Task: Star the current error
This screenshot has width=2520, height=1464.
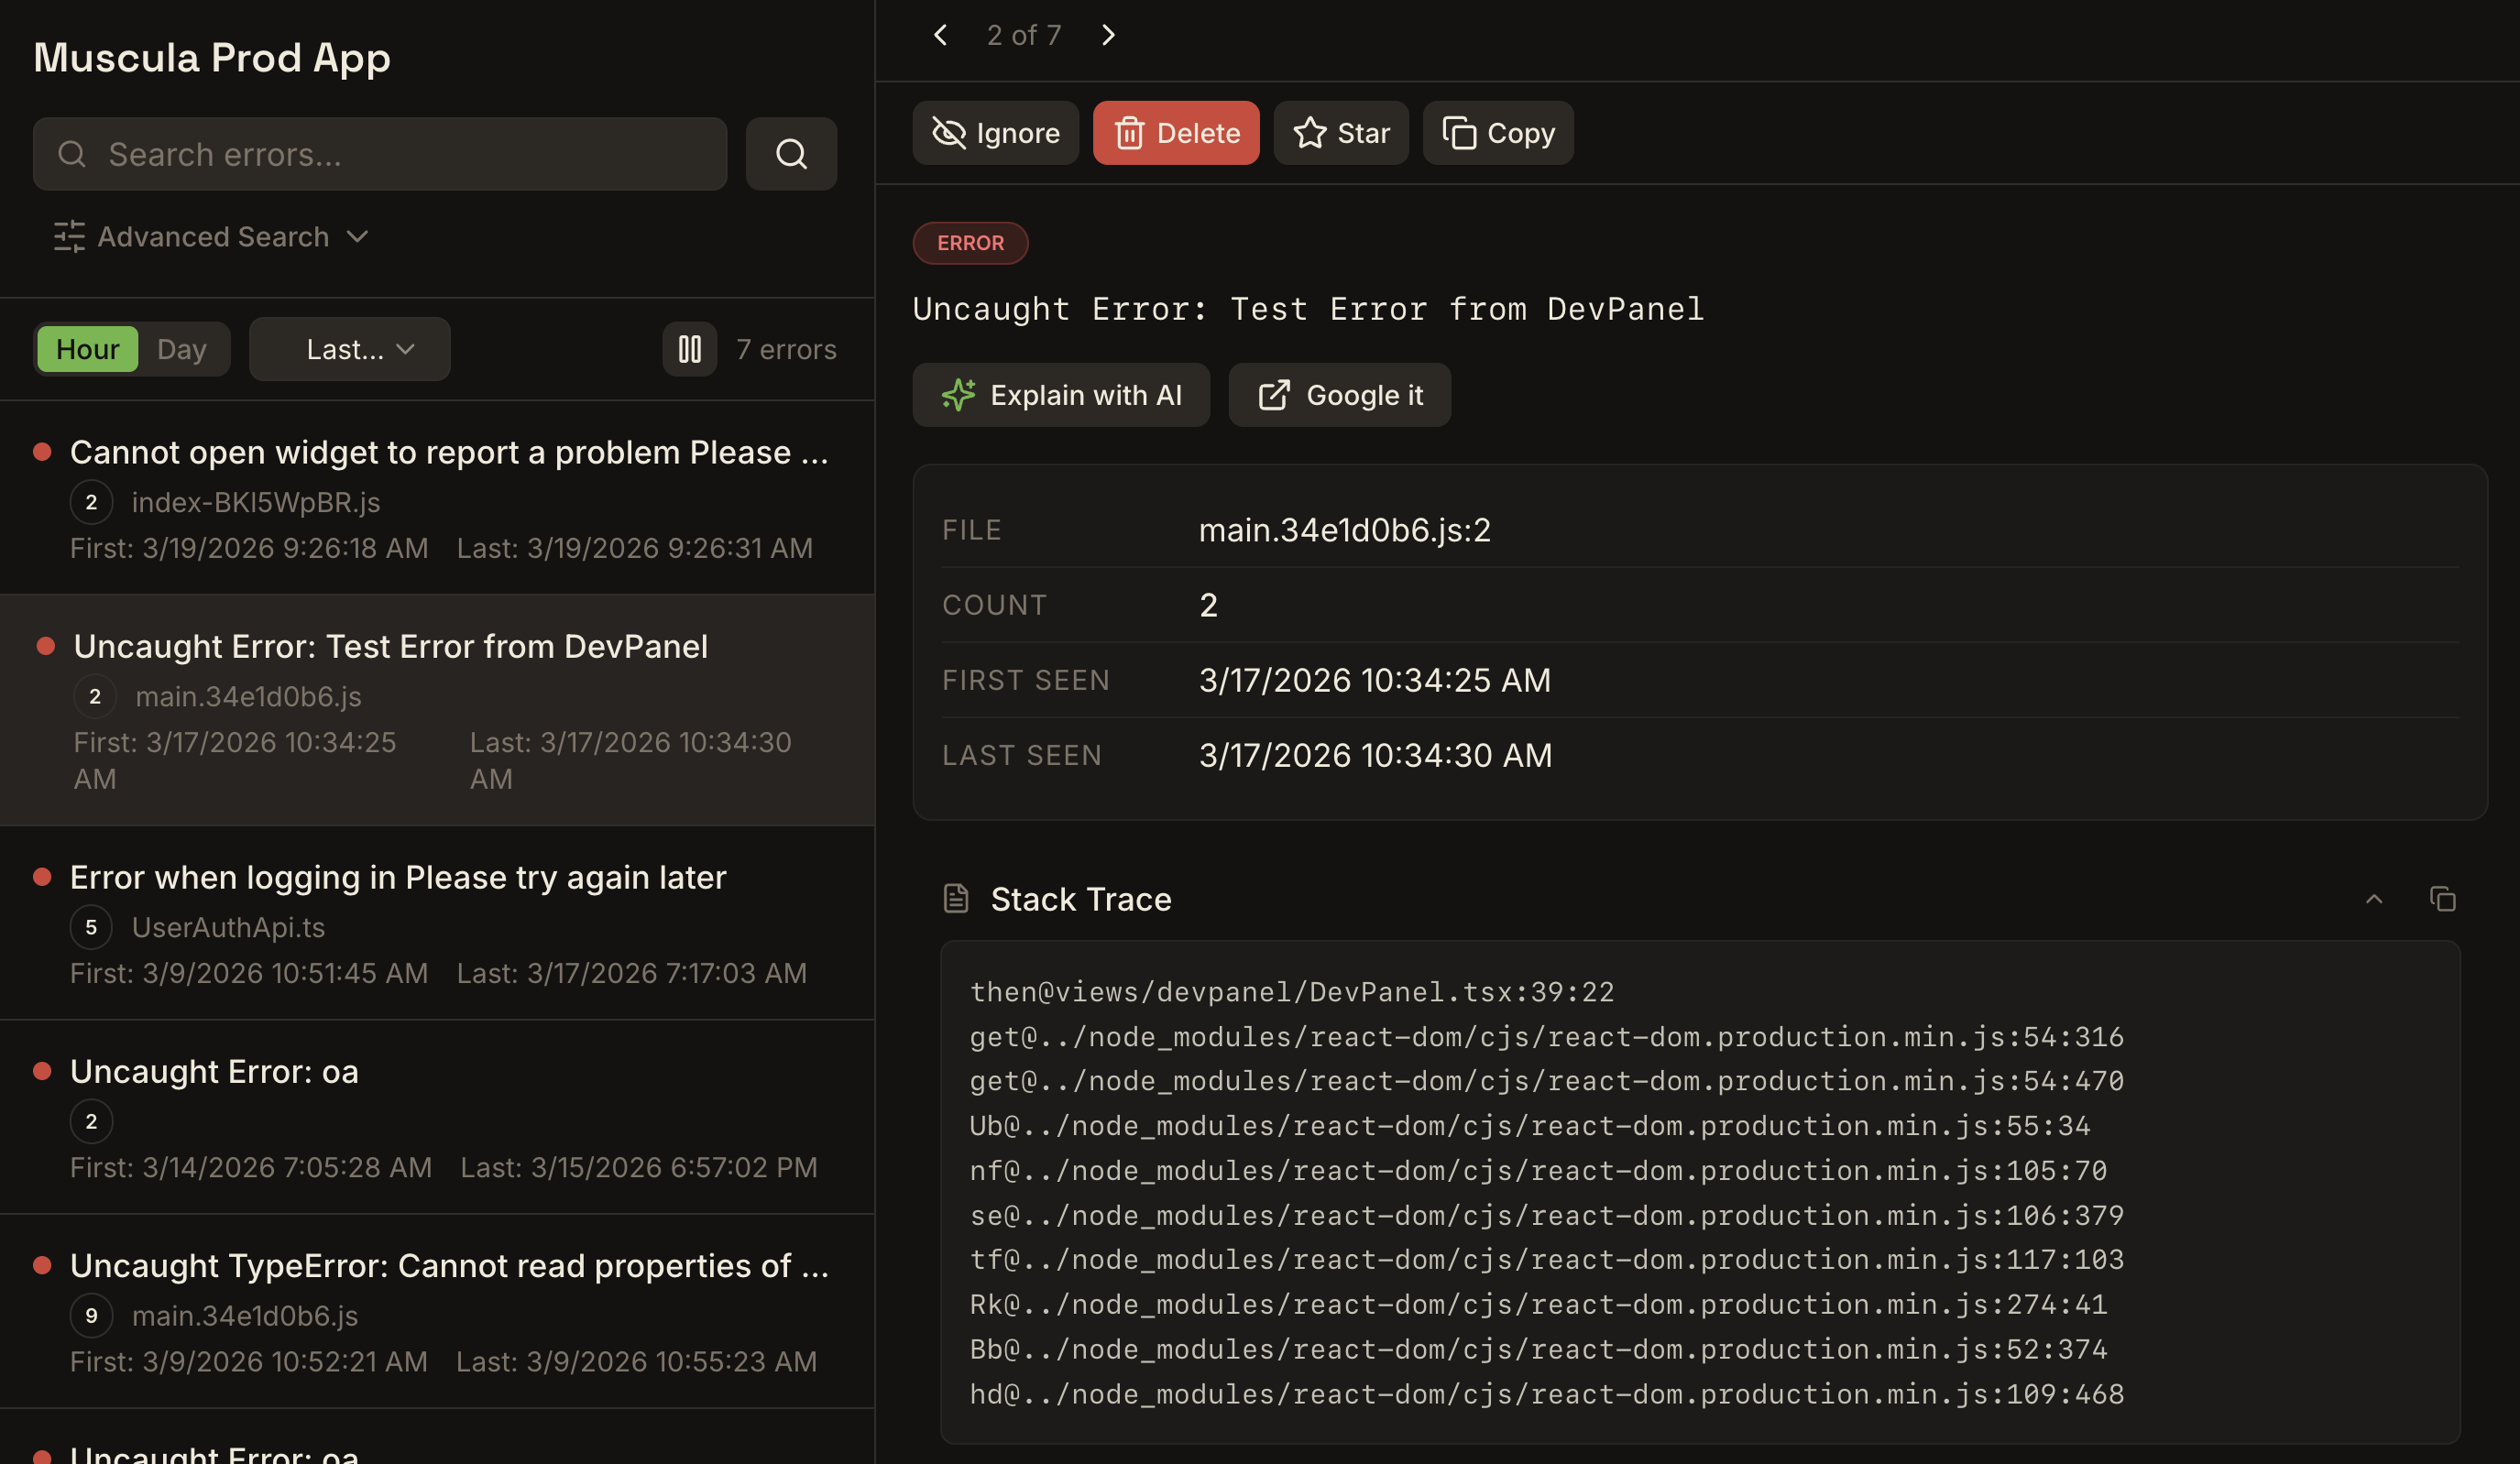Action: pyautogui.click(x=1340, y=132)
